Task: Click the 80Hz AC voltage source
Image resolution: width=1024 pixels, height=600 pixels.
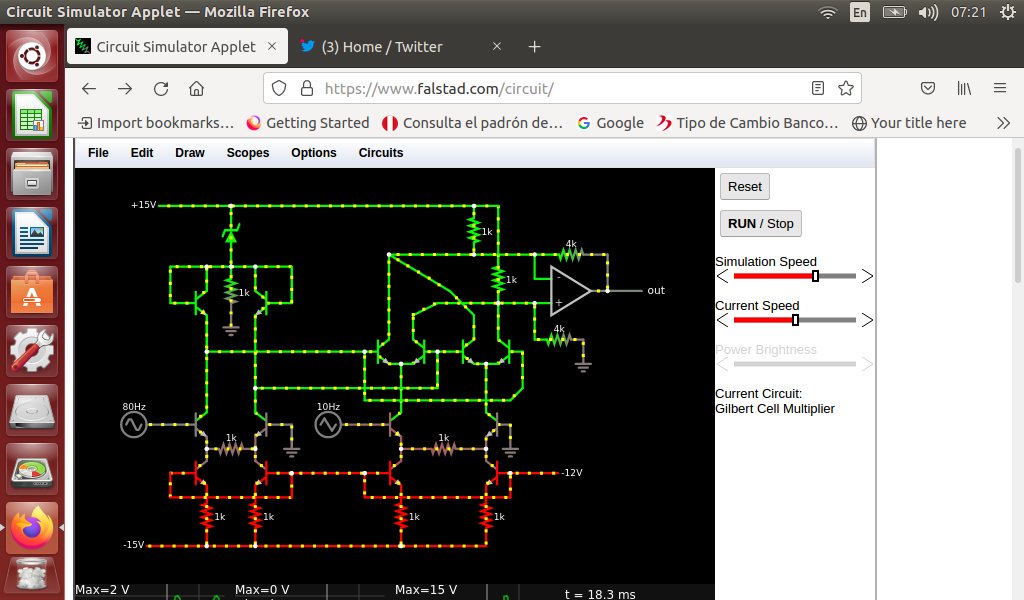Action: [133, 425]
